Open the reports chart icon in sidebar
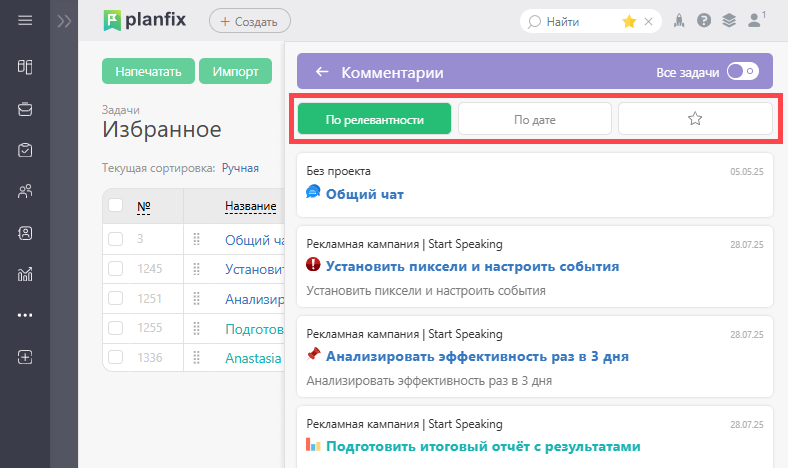 25,274
